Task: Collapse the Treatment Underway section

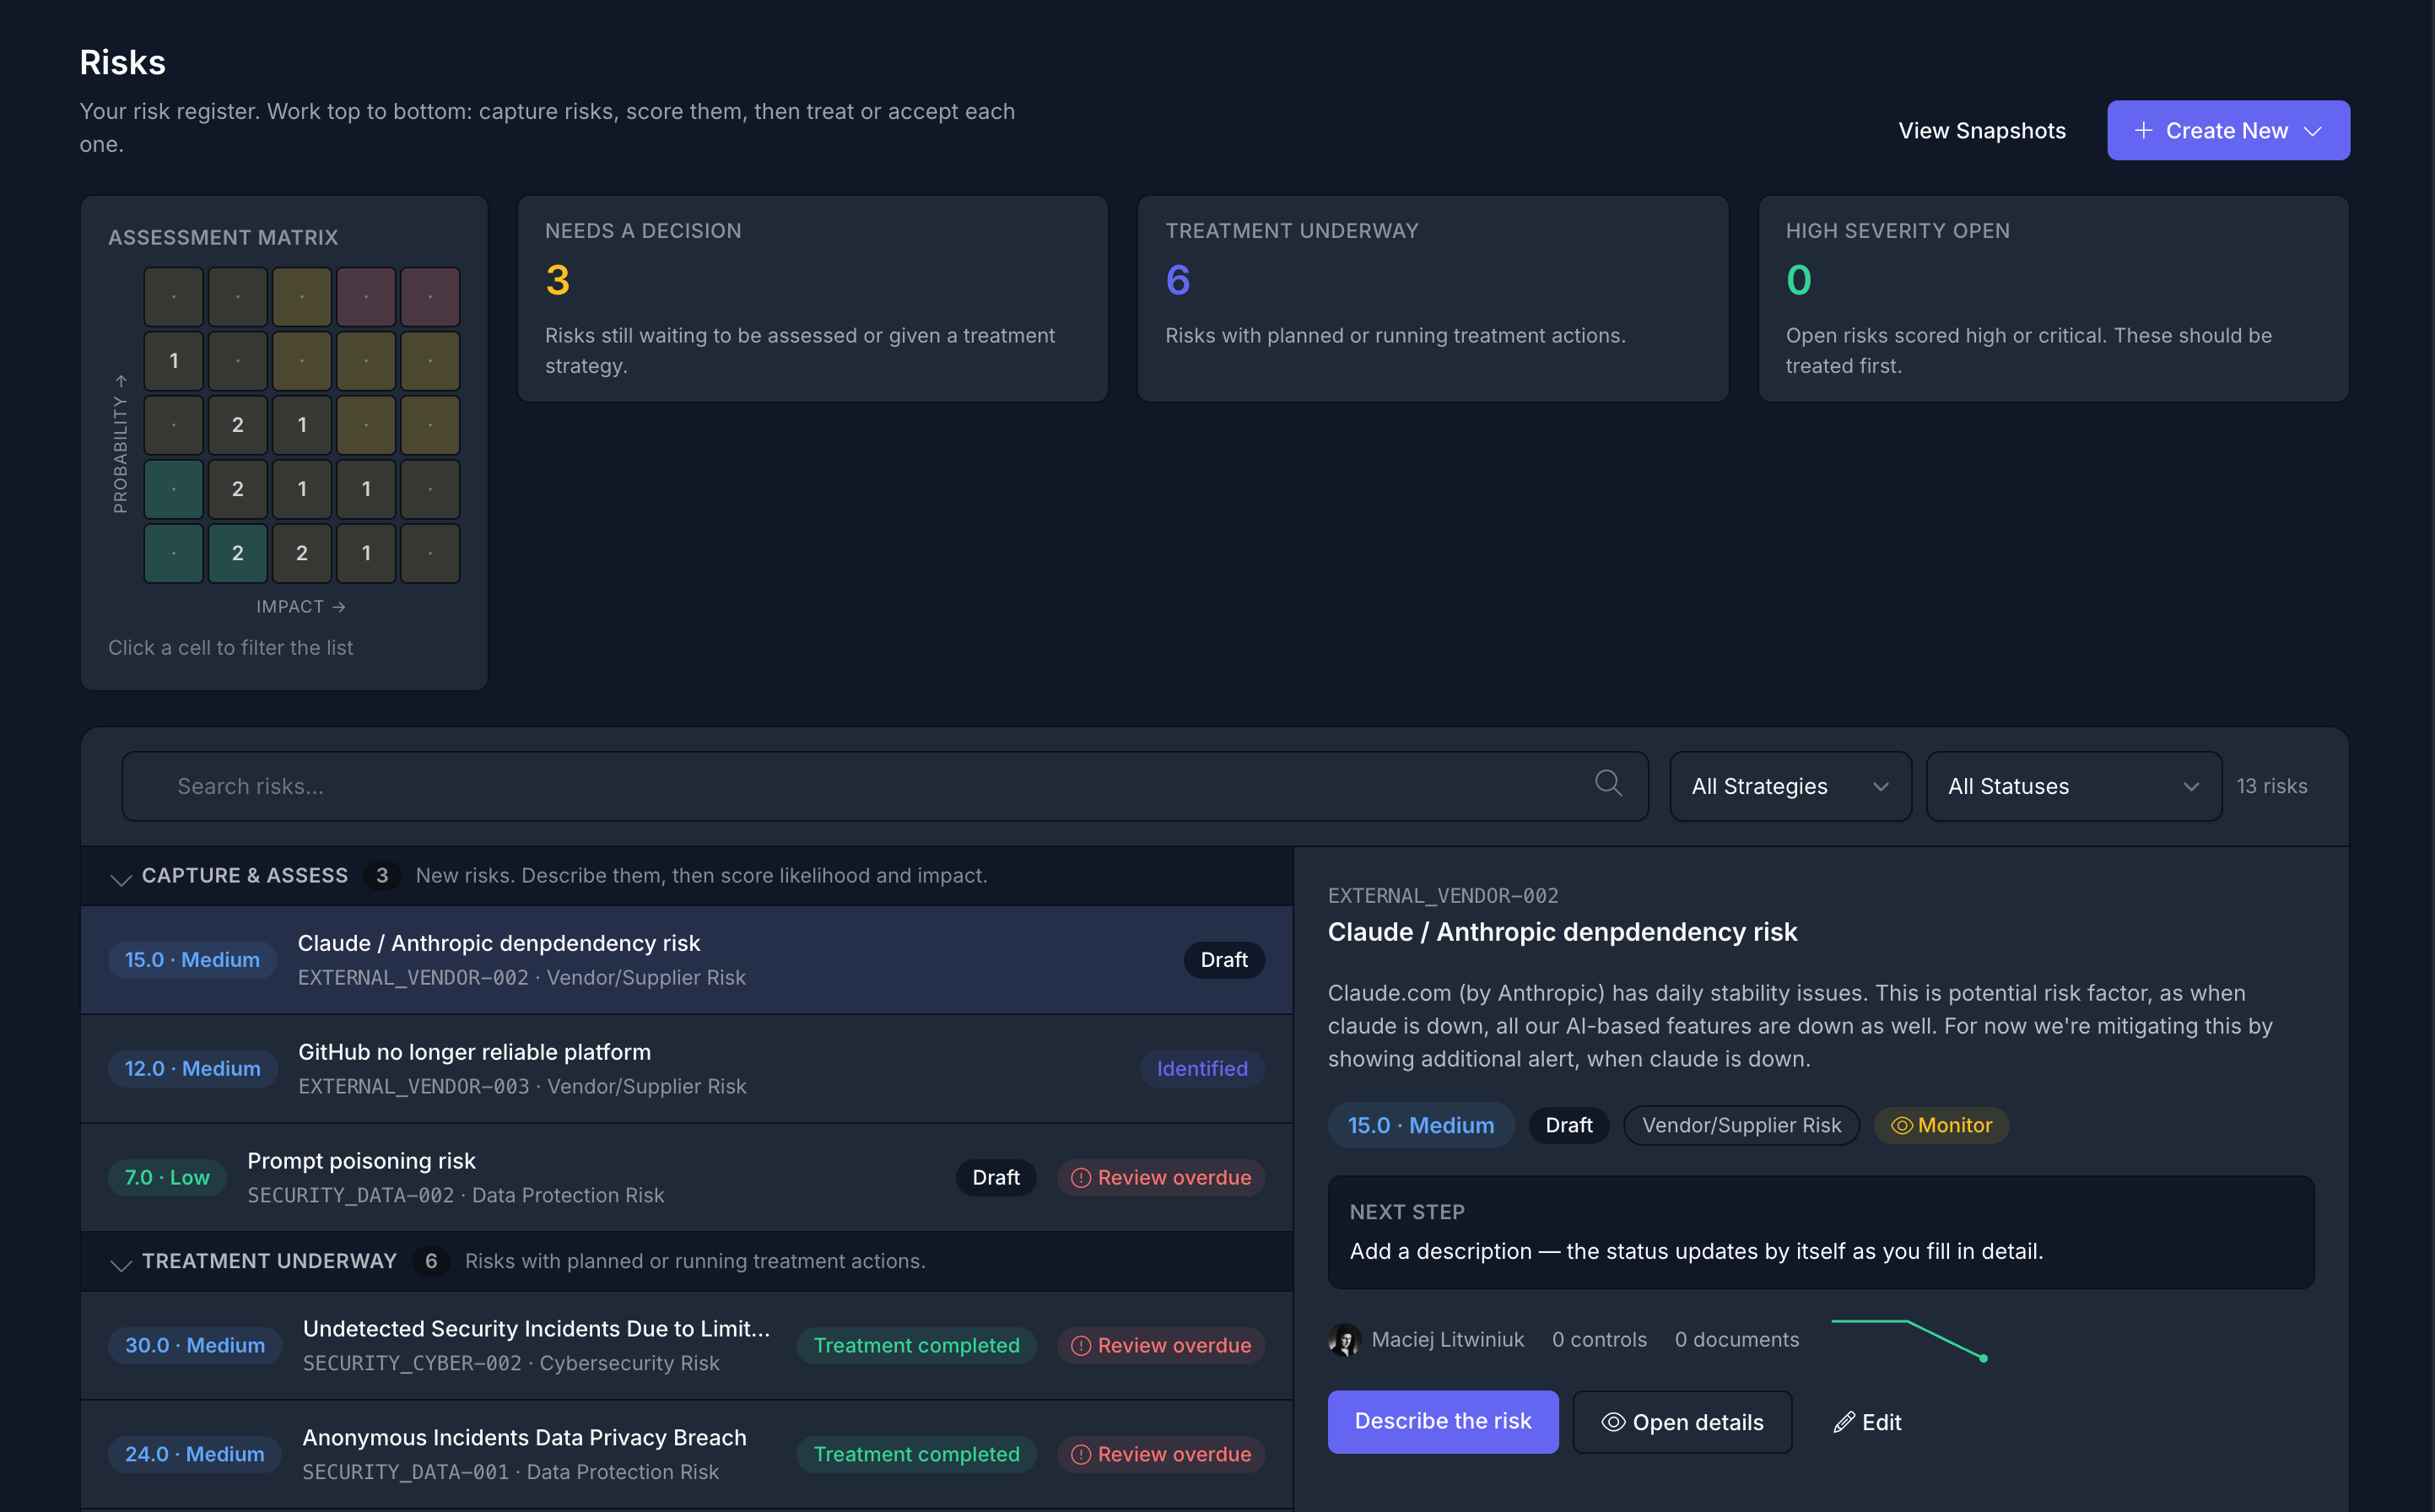Action: click(x=121, y=1263)
